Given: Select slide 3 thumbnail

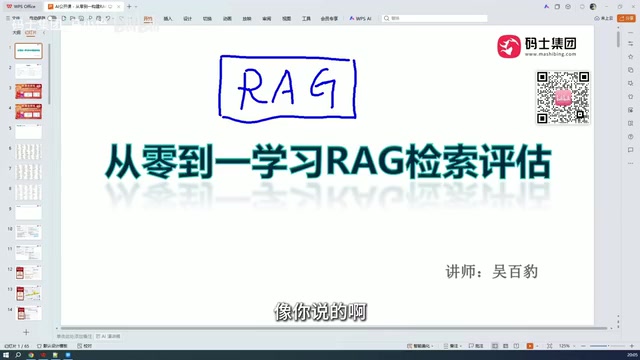Looking at the screenshot, I should click(29, 91).
